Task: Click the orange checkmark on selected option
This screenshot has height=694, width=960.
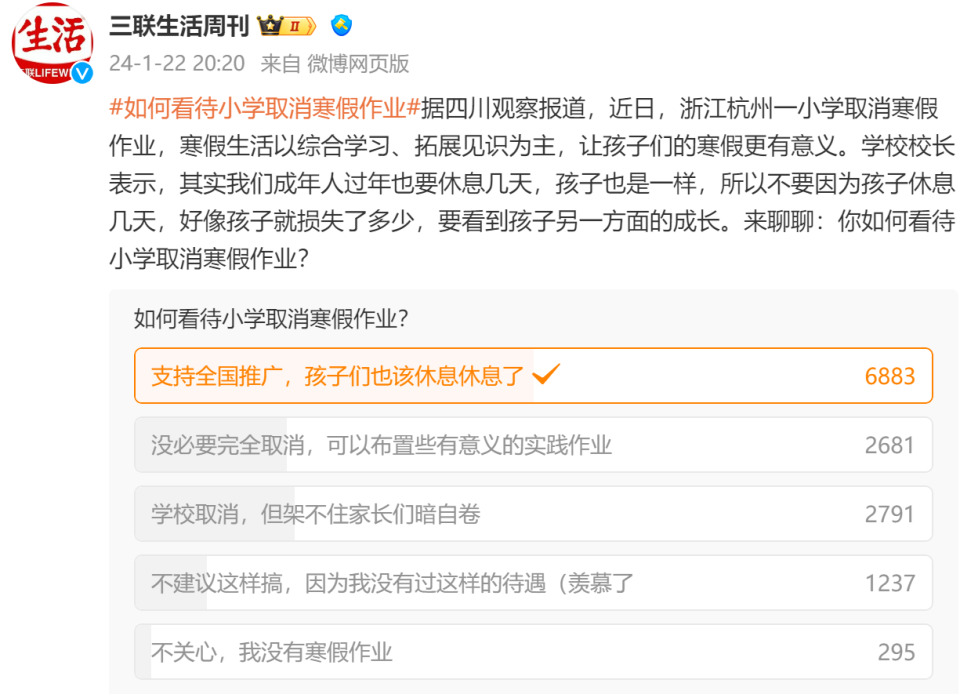Action: pos(546,373)
